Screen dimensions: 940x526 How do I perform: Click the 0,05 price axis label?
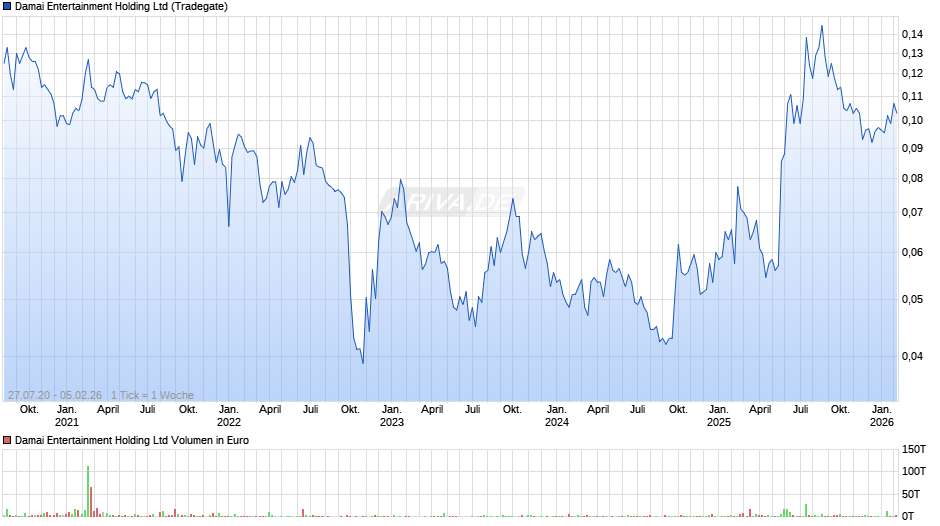tap(912, 299)
